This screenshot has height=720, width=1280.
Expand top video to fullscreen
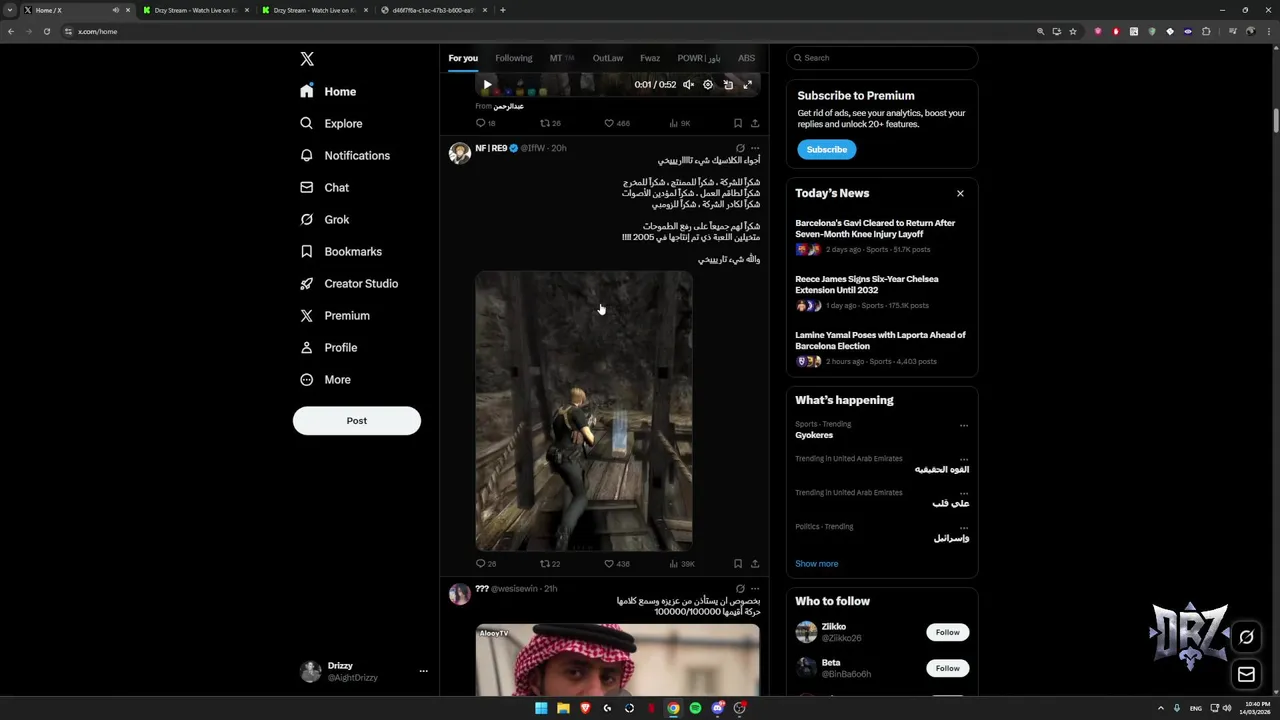coord(747,85)
